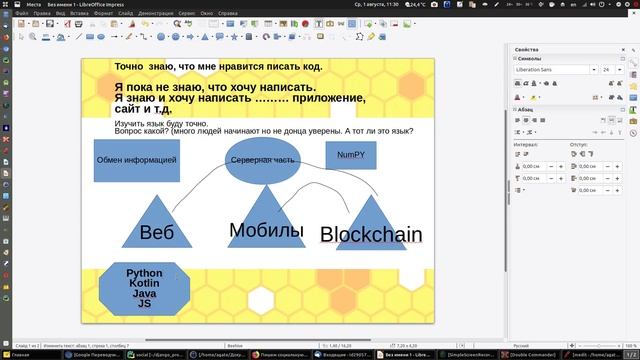The height and width of the screenshot is (360, 640).
Task: Open highlighting color dropdown arrow
Action: 539,98
